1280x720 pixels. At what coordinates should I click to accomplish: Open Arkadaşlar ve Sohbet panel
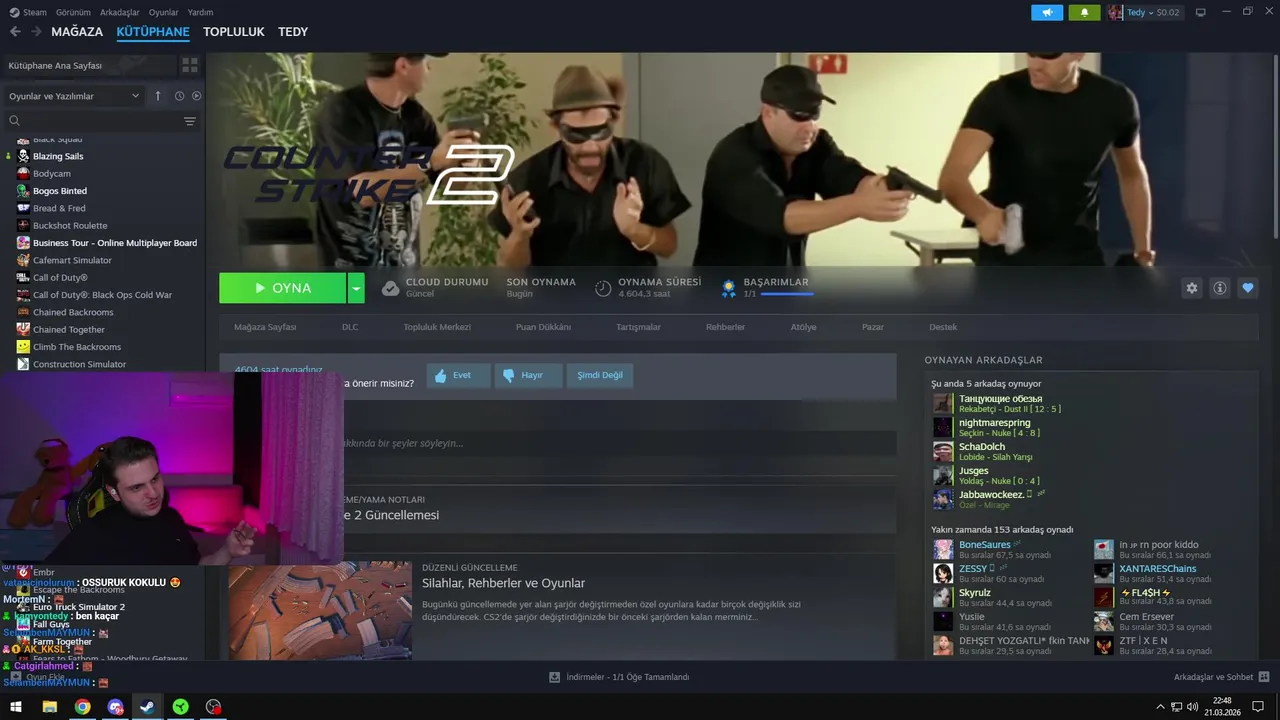point(1221,677)
